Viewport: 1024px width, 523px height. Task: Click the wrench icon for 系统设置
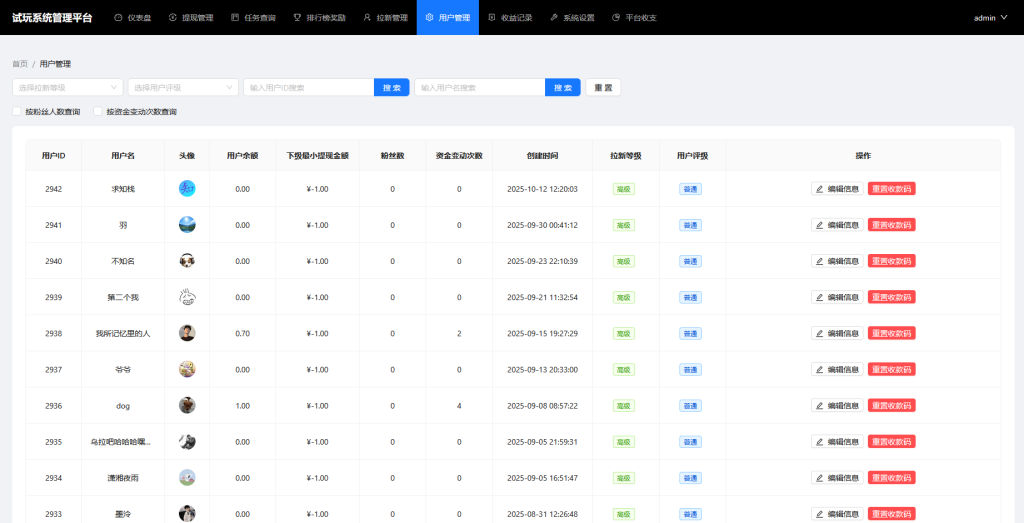click(554, 18)
